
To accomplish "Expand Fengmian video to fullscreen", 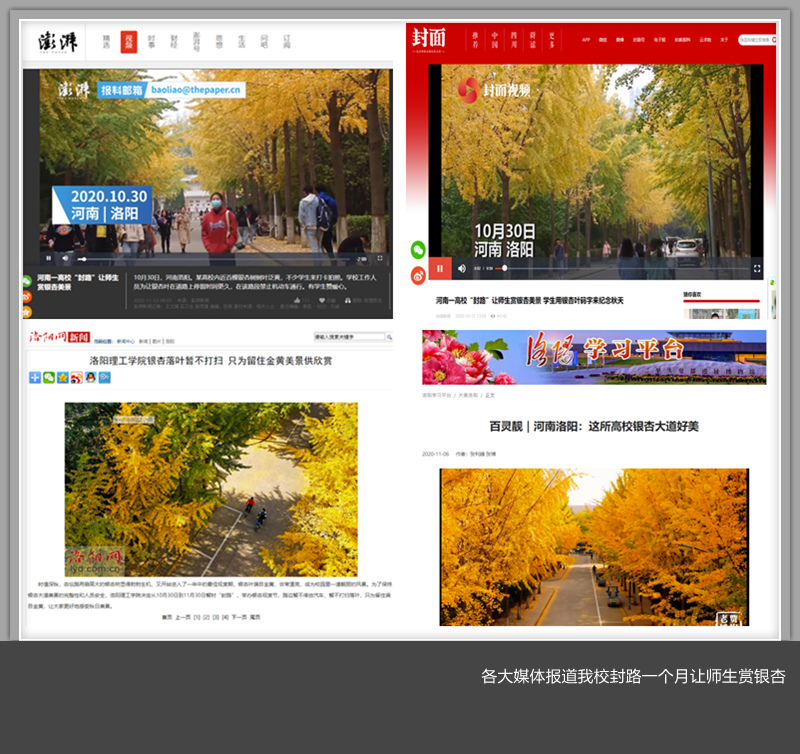I will coord(757,268).
